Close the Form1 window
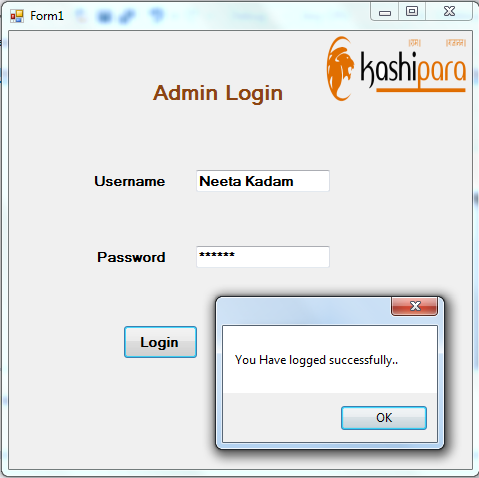Image resolution: width=479 pixels, height=478 pixels. coord(449,12)
